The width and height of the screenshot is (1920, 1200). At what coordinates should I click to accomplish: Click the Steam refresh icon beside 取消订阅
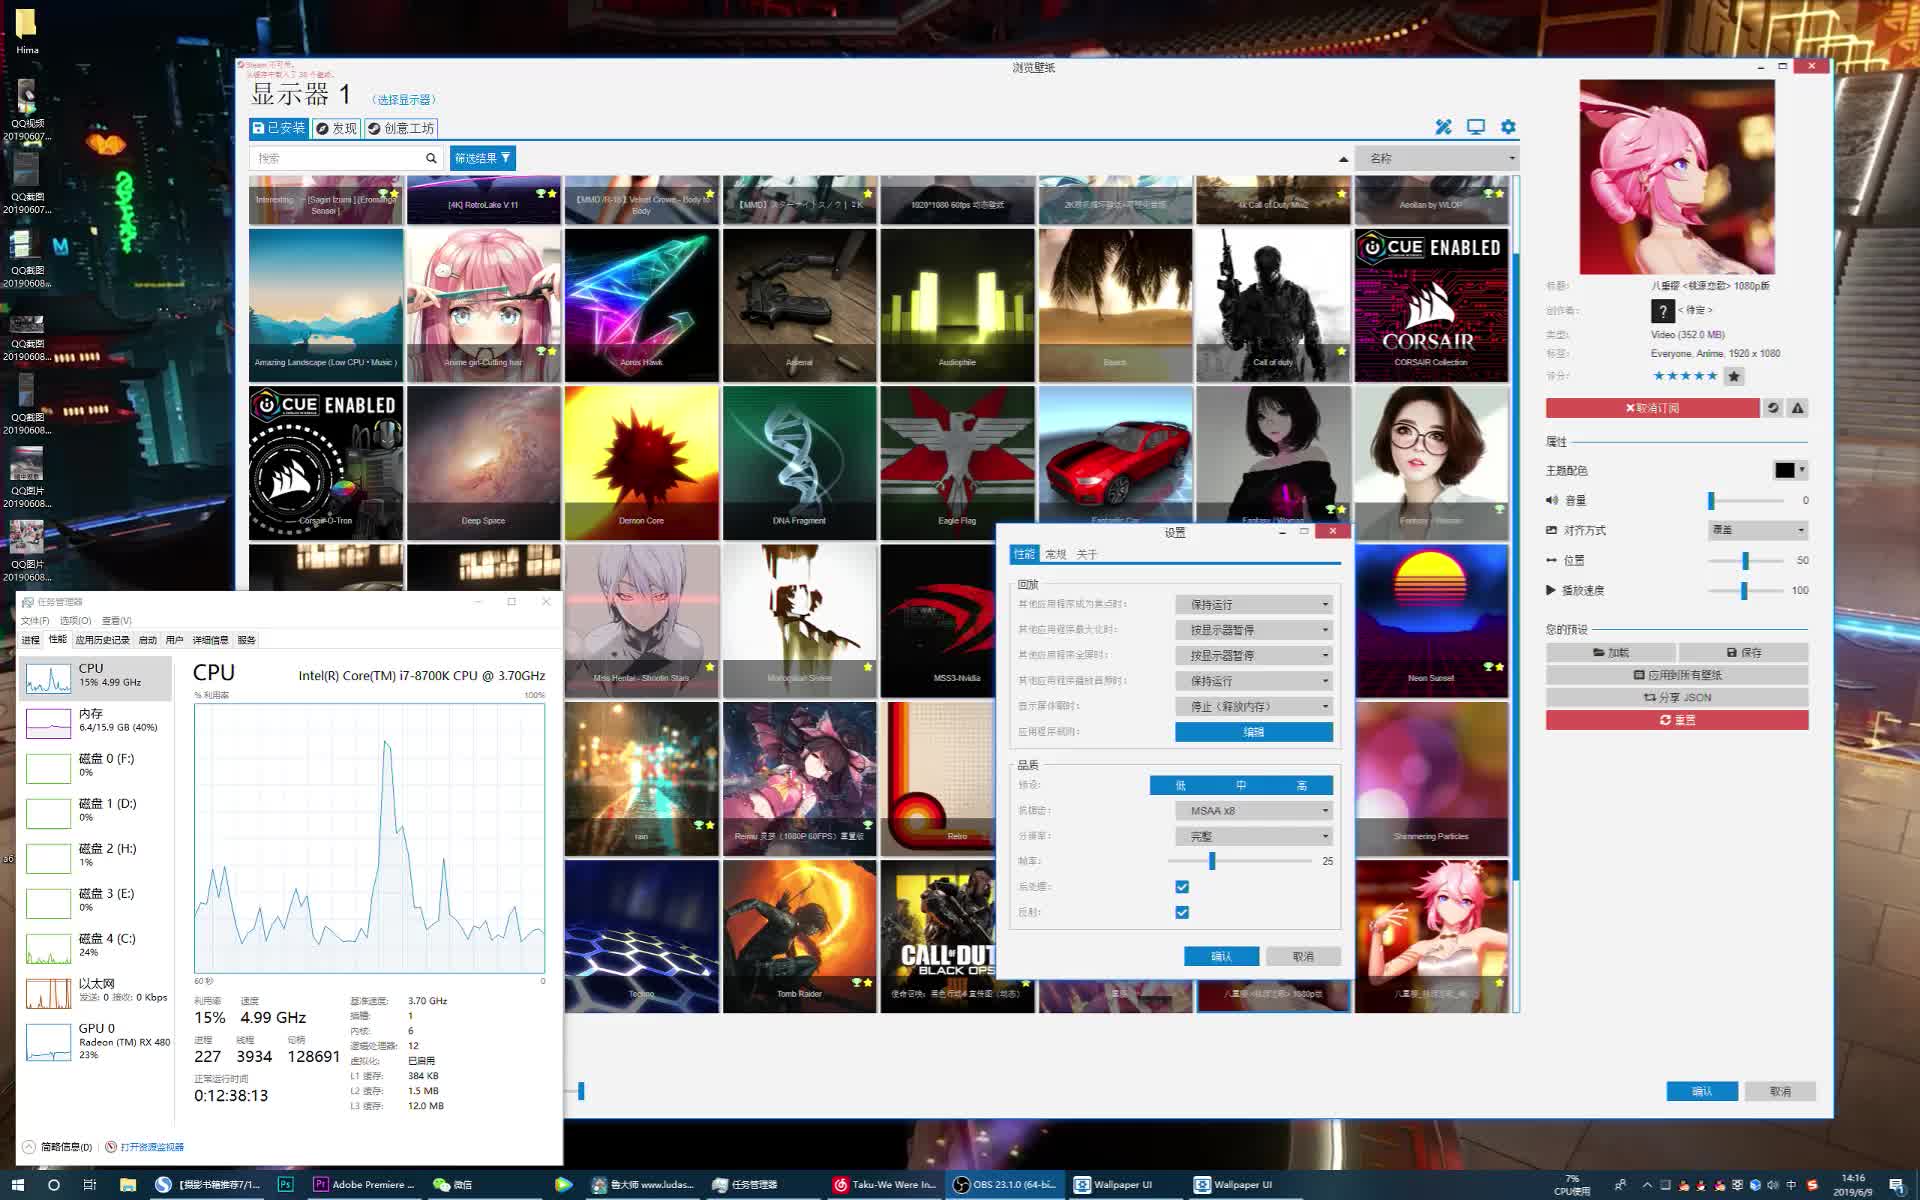[1773, 408]
